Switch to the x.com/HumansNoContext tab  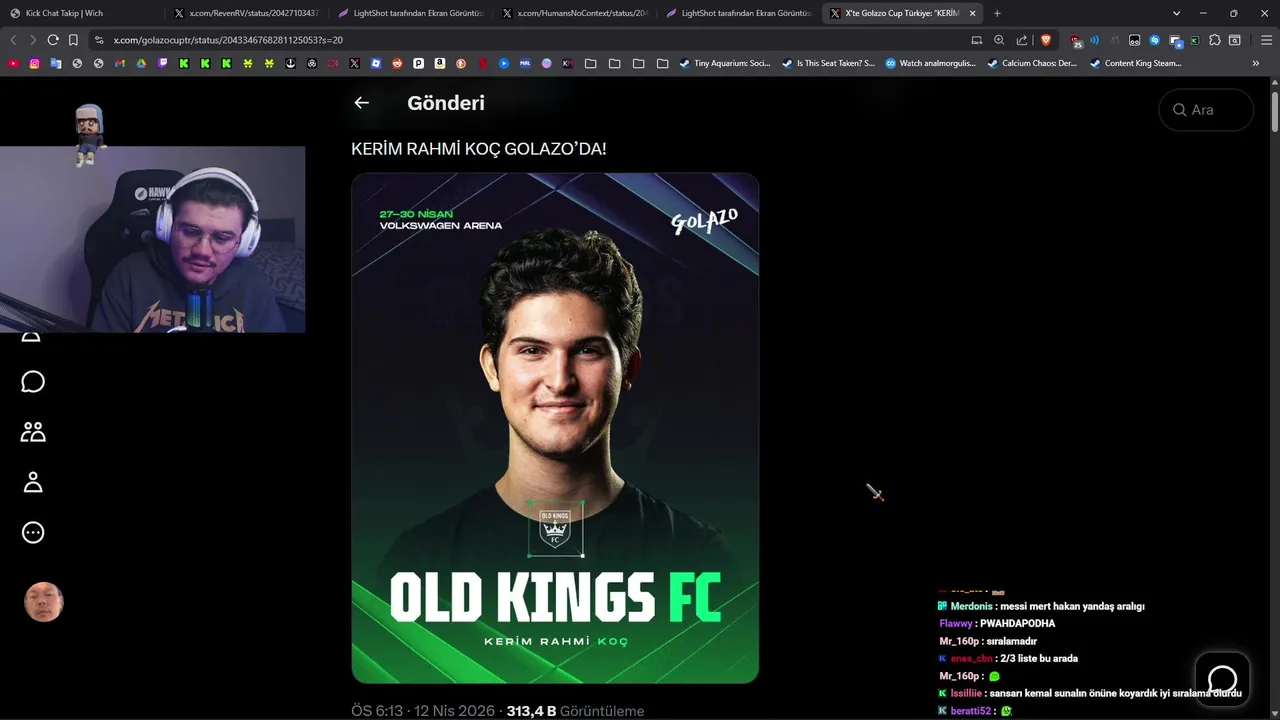(x=574, y=13)
